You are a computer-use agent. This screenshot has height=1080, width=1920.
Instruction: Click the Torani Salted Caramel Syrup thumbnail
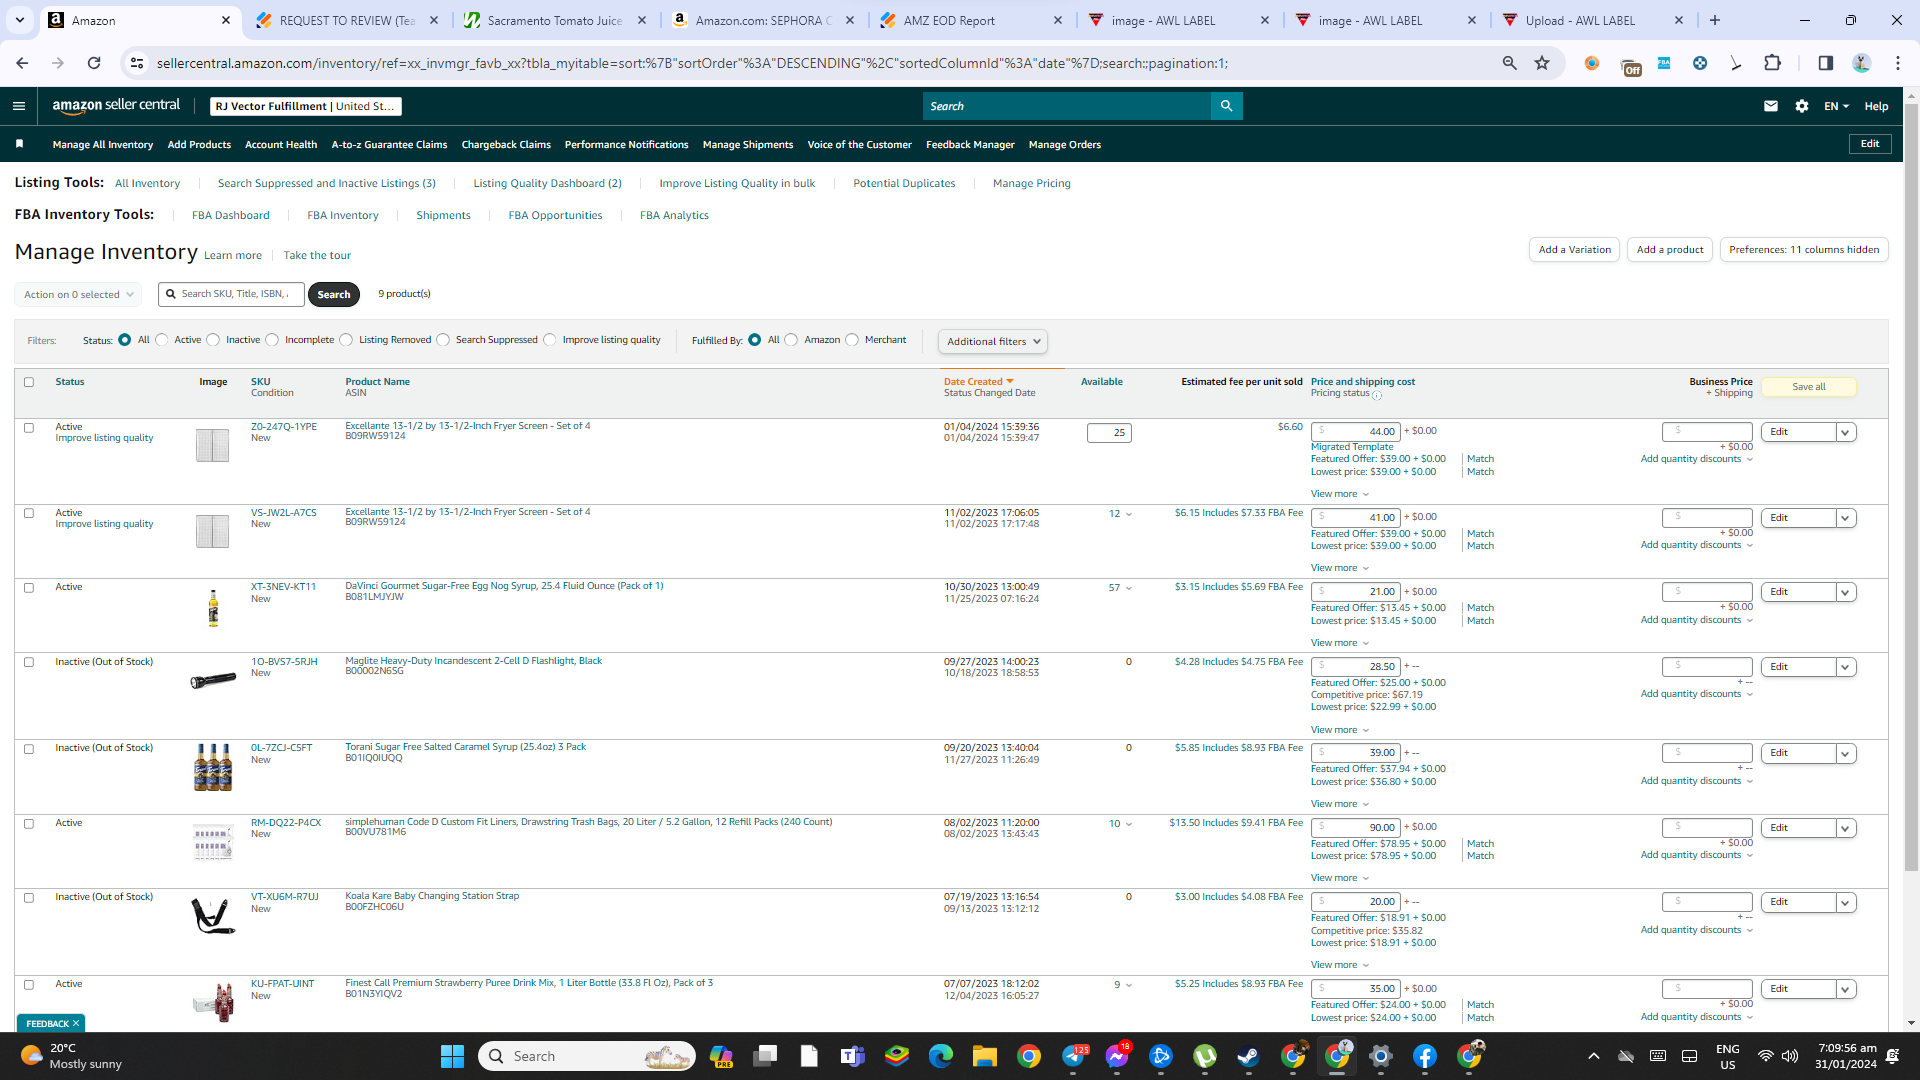[x=213, y=767]
